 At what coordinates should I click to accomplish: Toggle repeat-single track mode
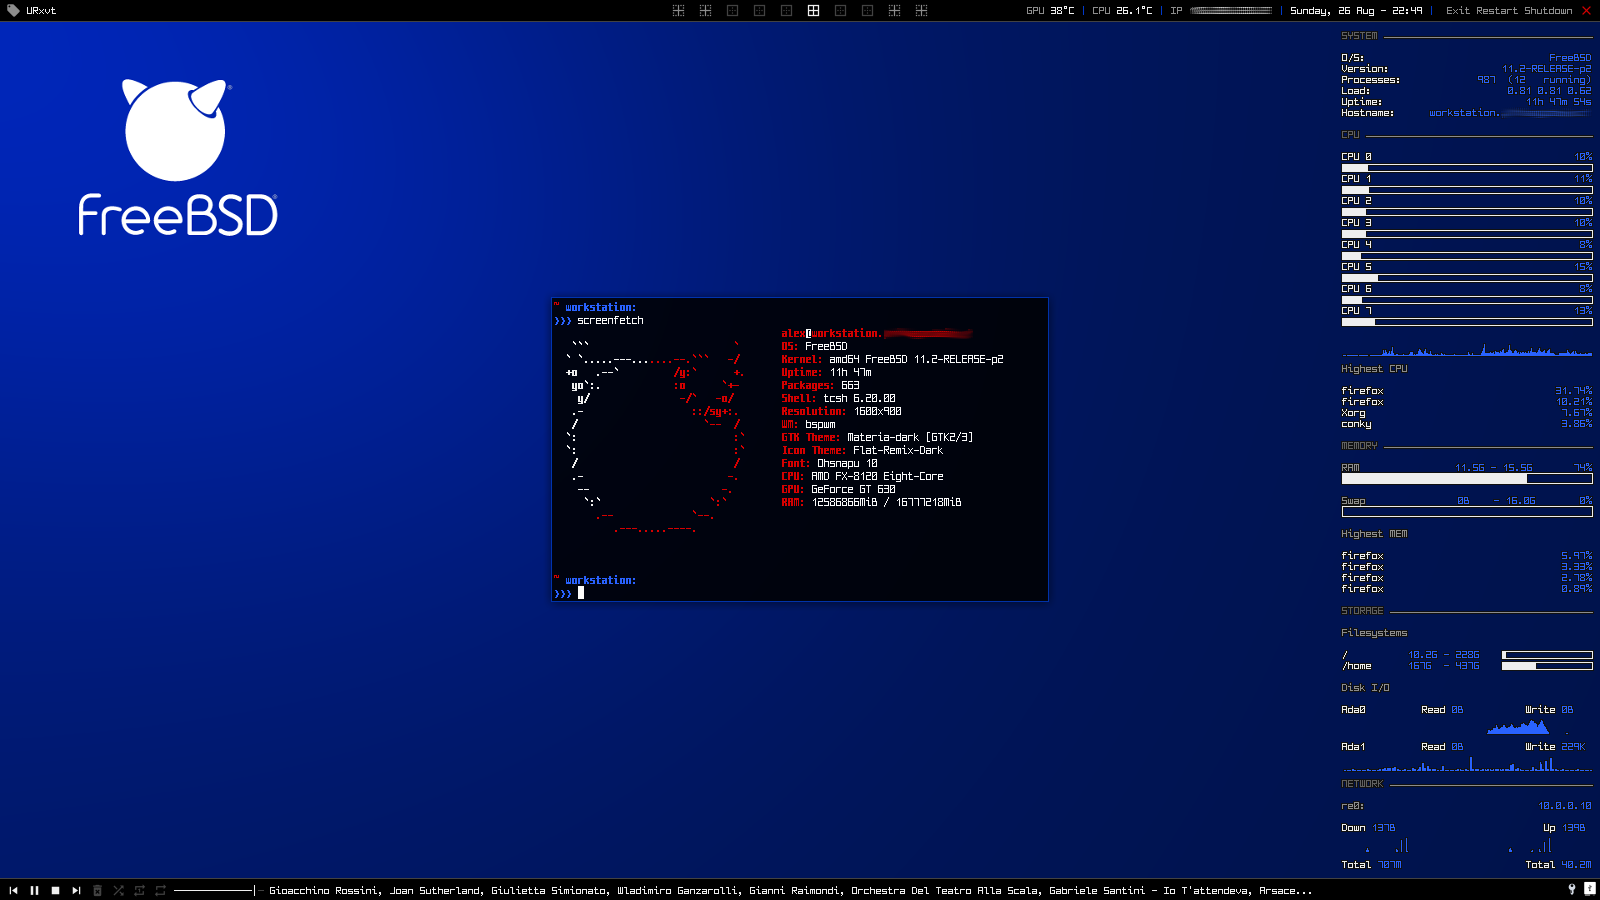click(139, 890)
